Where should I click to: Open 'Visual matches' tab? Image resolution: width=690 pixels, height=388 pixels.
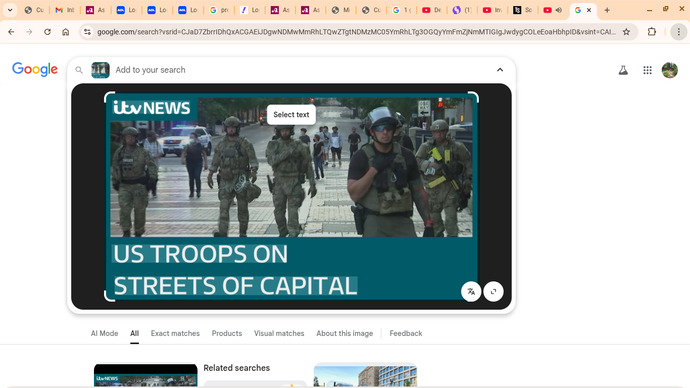[279, 333]
